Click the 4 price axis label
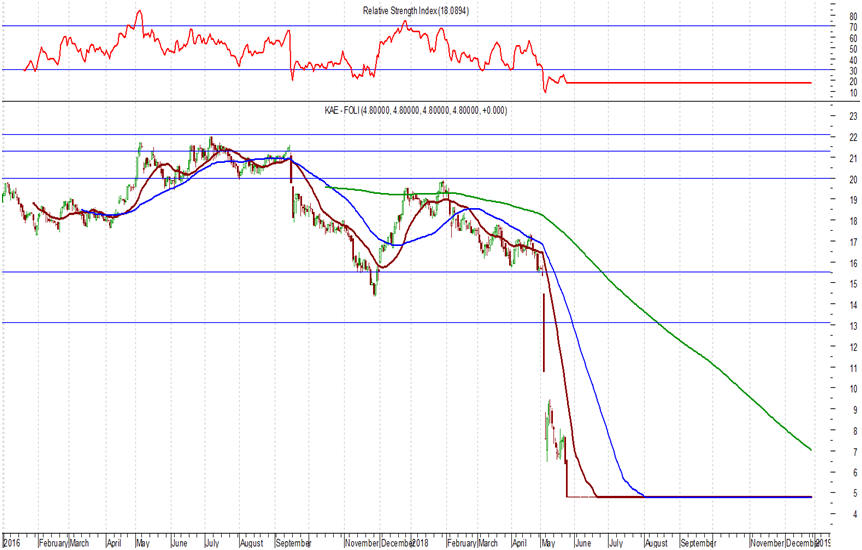This screenshot has height=550, width=862. tap(855, 515)
